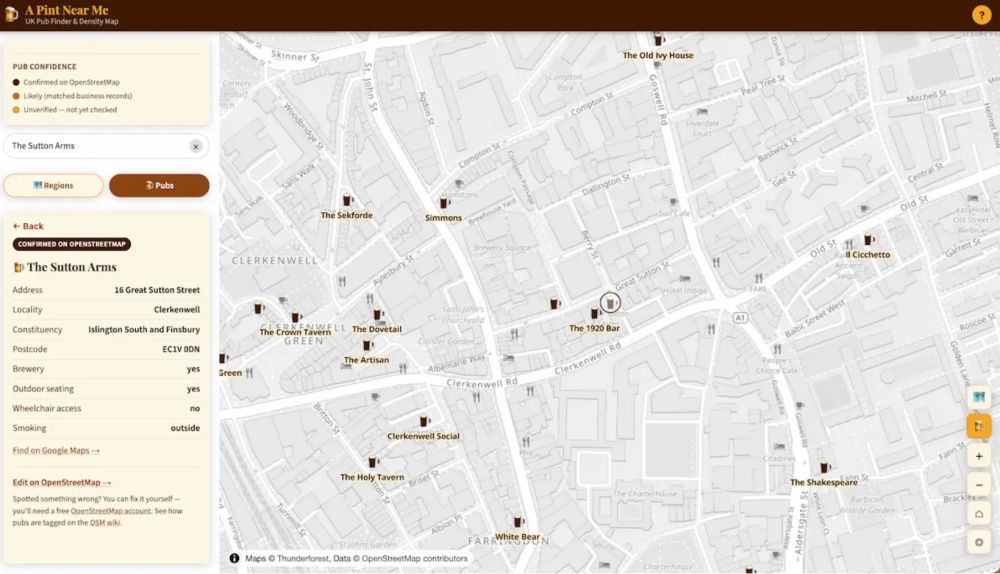
Task: Toggle the orange pubs layer button
Action: 978,426
